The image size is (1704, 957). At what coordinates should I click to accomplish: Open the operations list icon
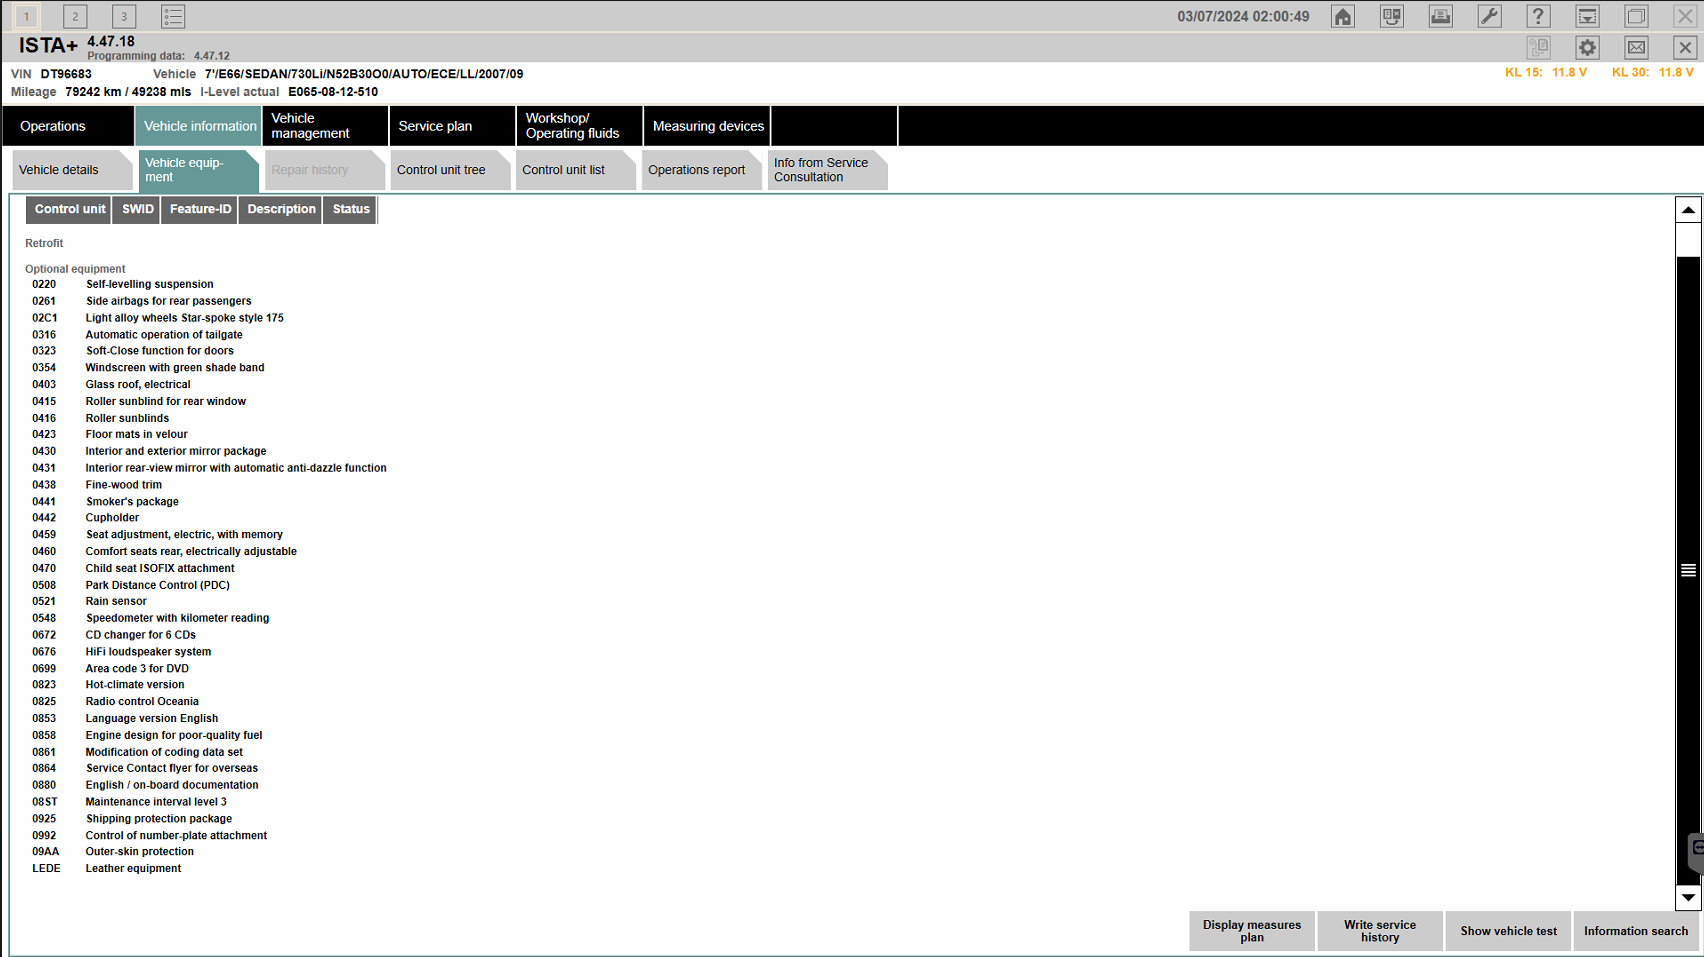[x=173, y=16]
